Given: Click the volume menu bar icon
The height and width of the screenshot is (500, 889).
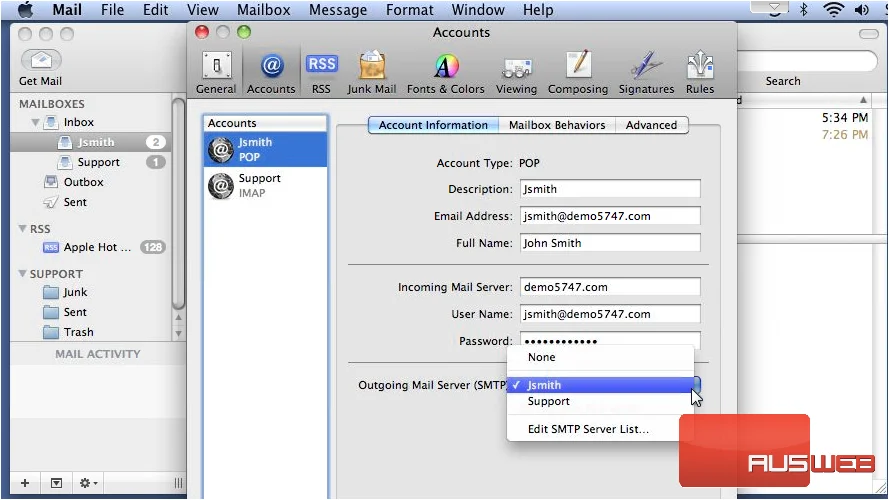Looking at the screenshot, I should click(x=862, y=9).
